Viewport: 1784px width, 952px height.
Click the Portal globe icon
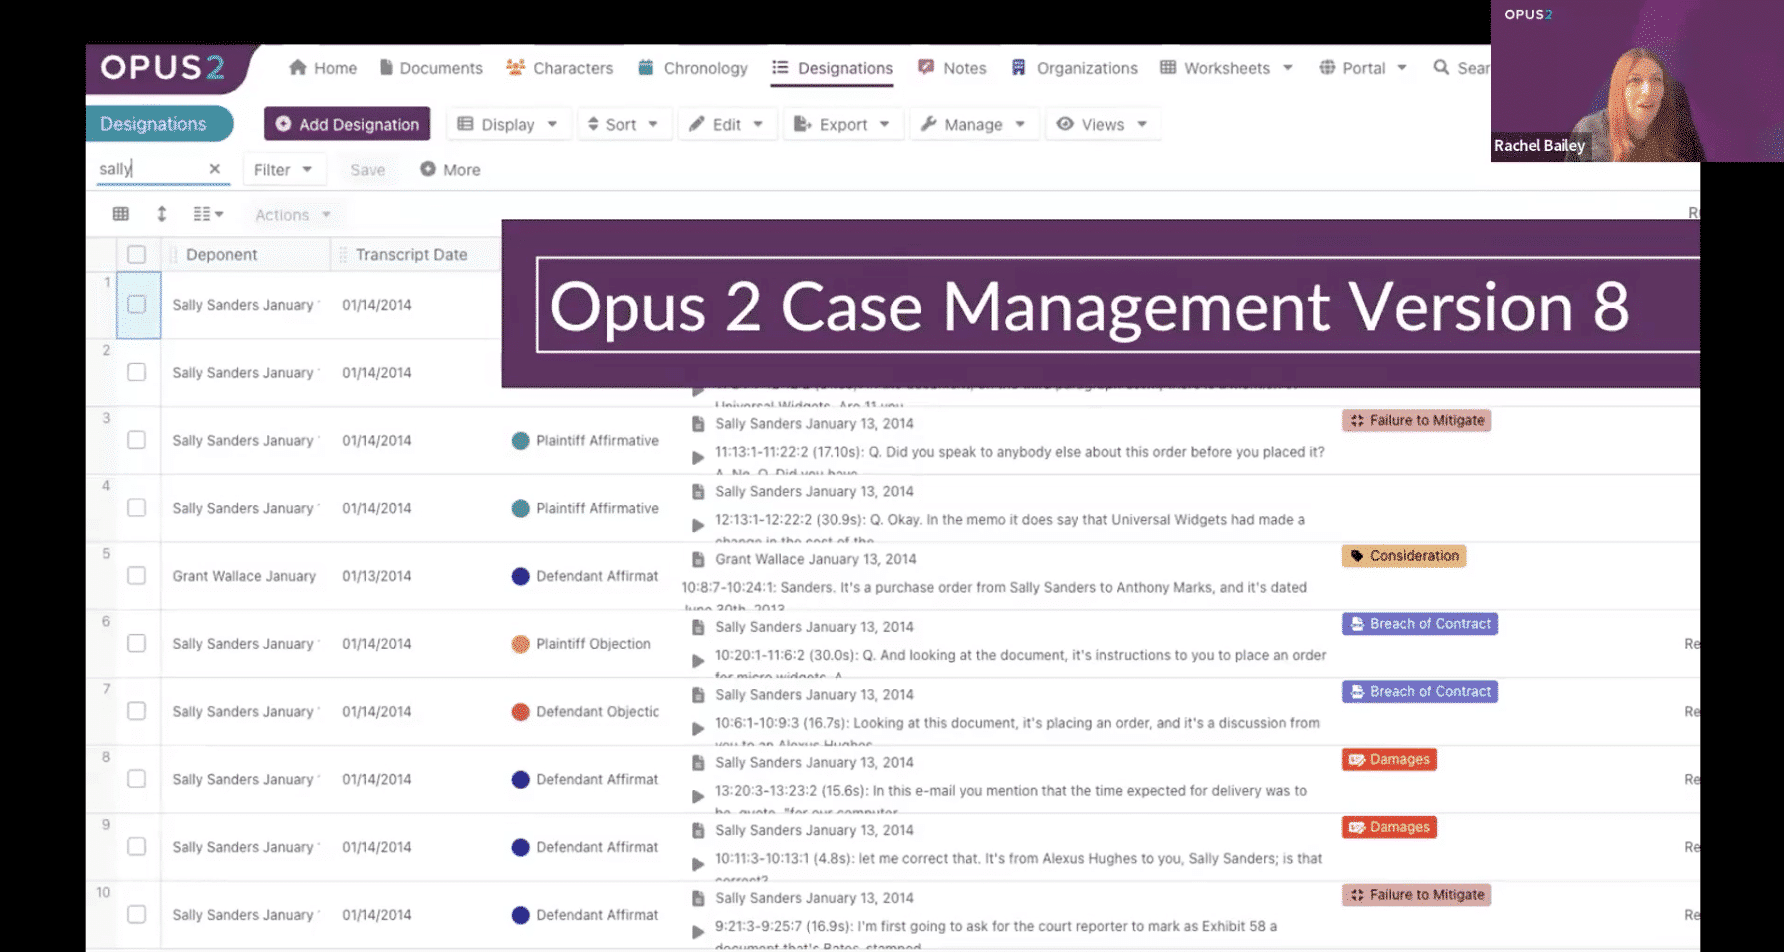coord(1327,67)
